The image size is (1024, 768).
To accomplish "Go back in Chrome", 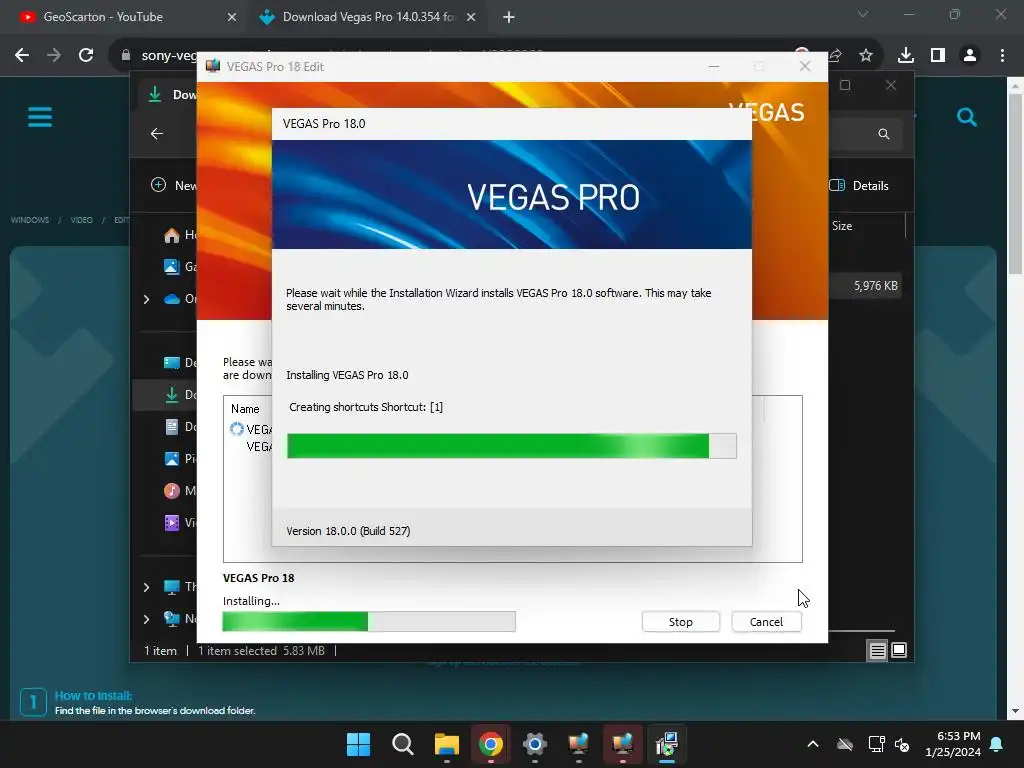I will [22, 56].
